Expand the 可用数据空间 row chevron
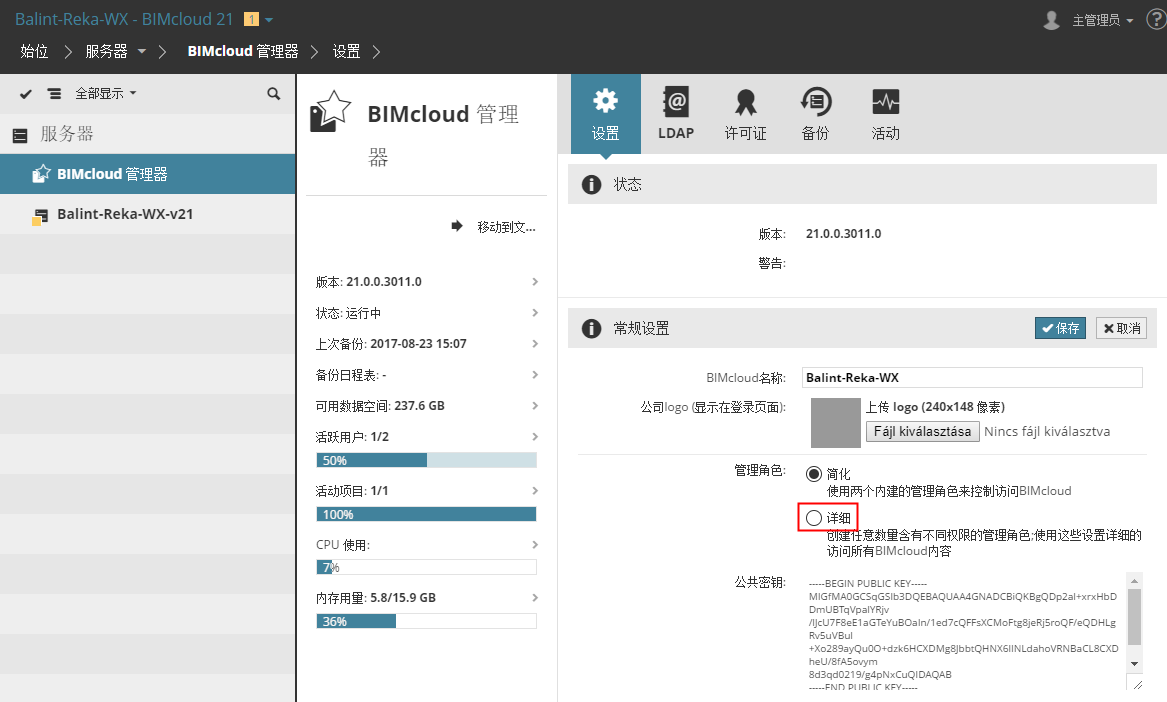 535,406
